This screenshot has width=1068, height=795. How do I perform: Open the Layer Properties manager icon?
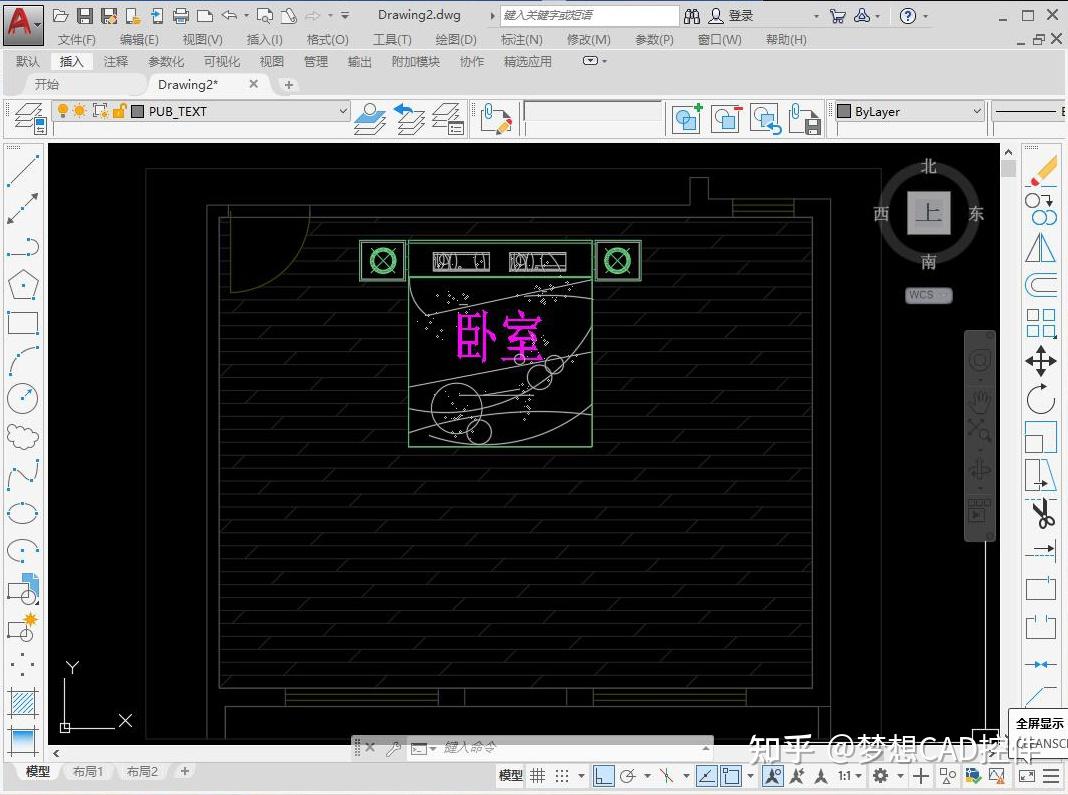(29, 119)
